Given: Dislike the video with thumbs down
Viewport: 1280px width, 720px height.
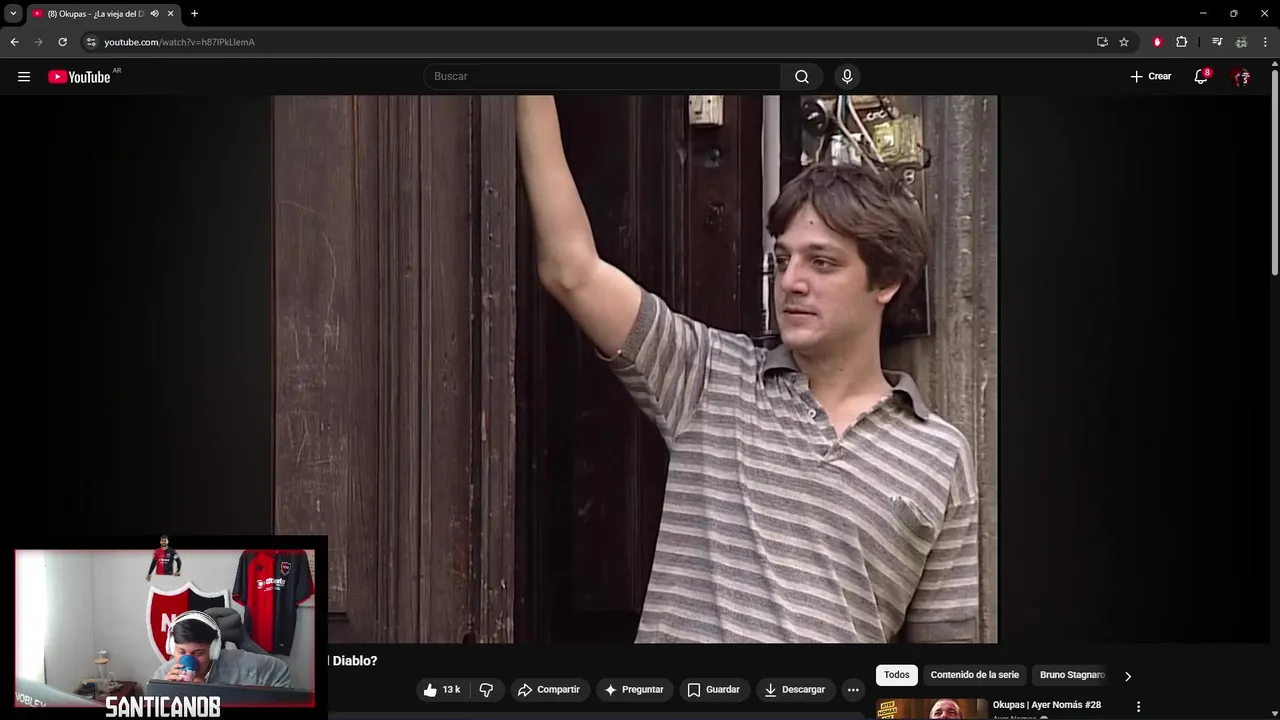Looking at the screenshot, I should click(x=486, y=690).
